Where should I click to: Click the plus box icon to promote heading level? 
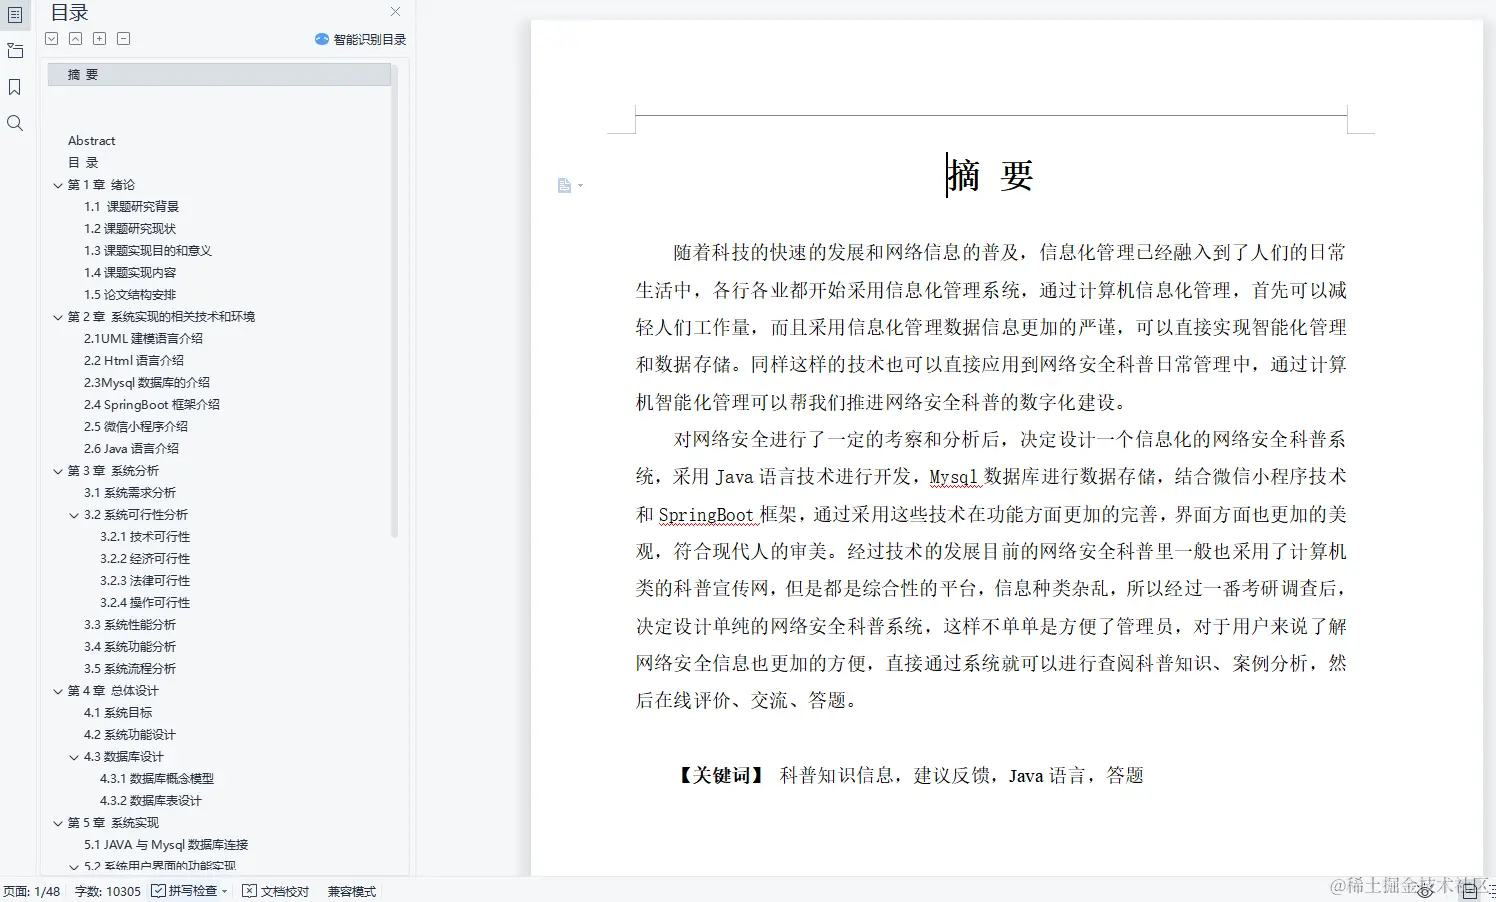pyautogui.click(x=100, y=39)
